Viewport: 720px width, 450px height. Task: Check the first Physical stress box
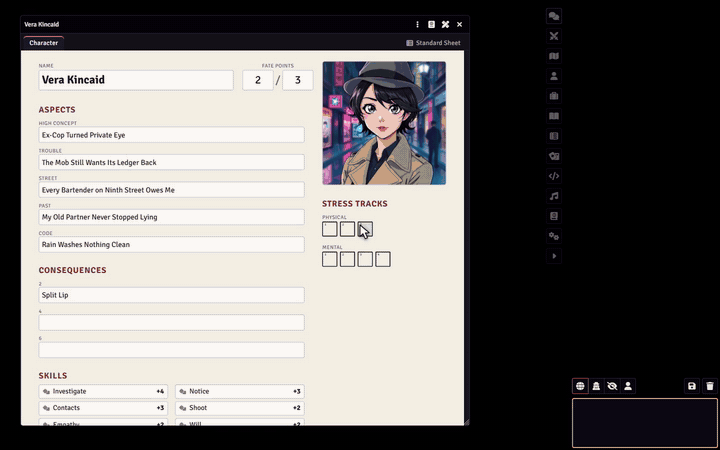point(330,229)
